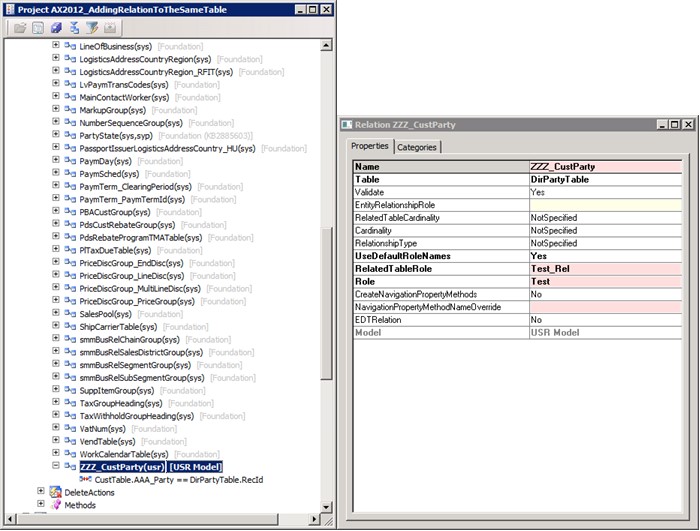Click the relation icon beside ShipCarrierTable(sys)
Image resolution: width=700 pixels, height=531 pixels.
(x=70, y=326)
